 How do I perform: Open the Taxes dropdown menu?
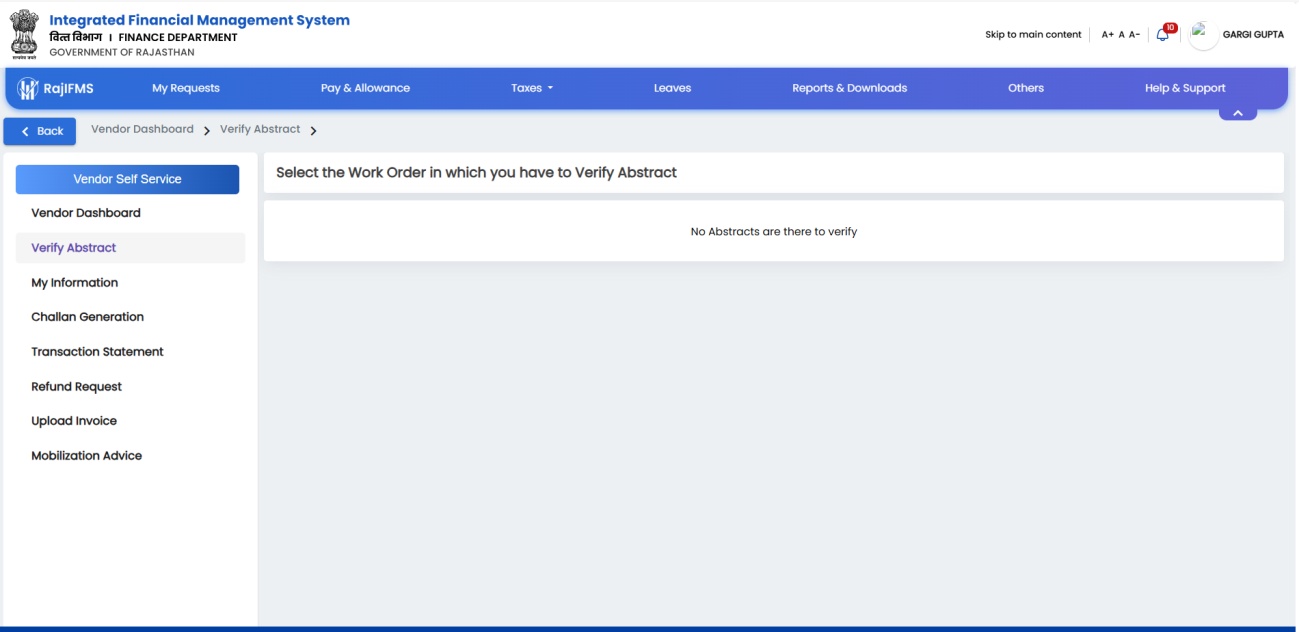click(531, 88)
